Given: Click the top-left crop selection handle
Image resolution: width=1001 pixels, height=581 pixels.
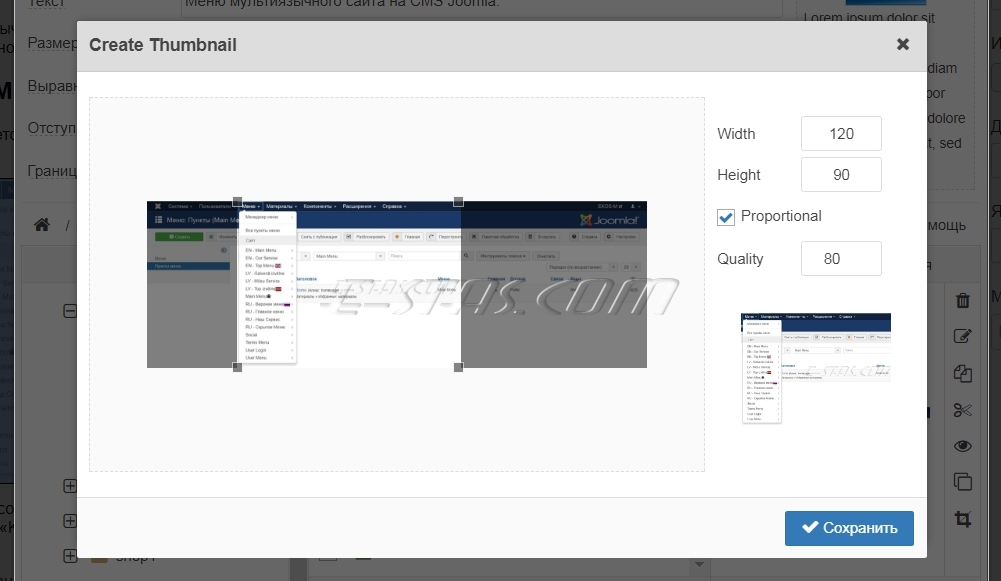Looking at the screenshot, I should (x=237, y=202).
